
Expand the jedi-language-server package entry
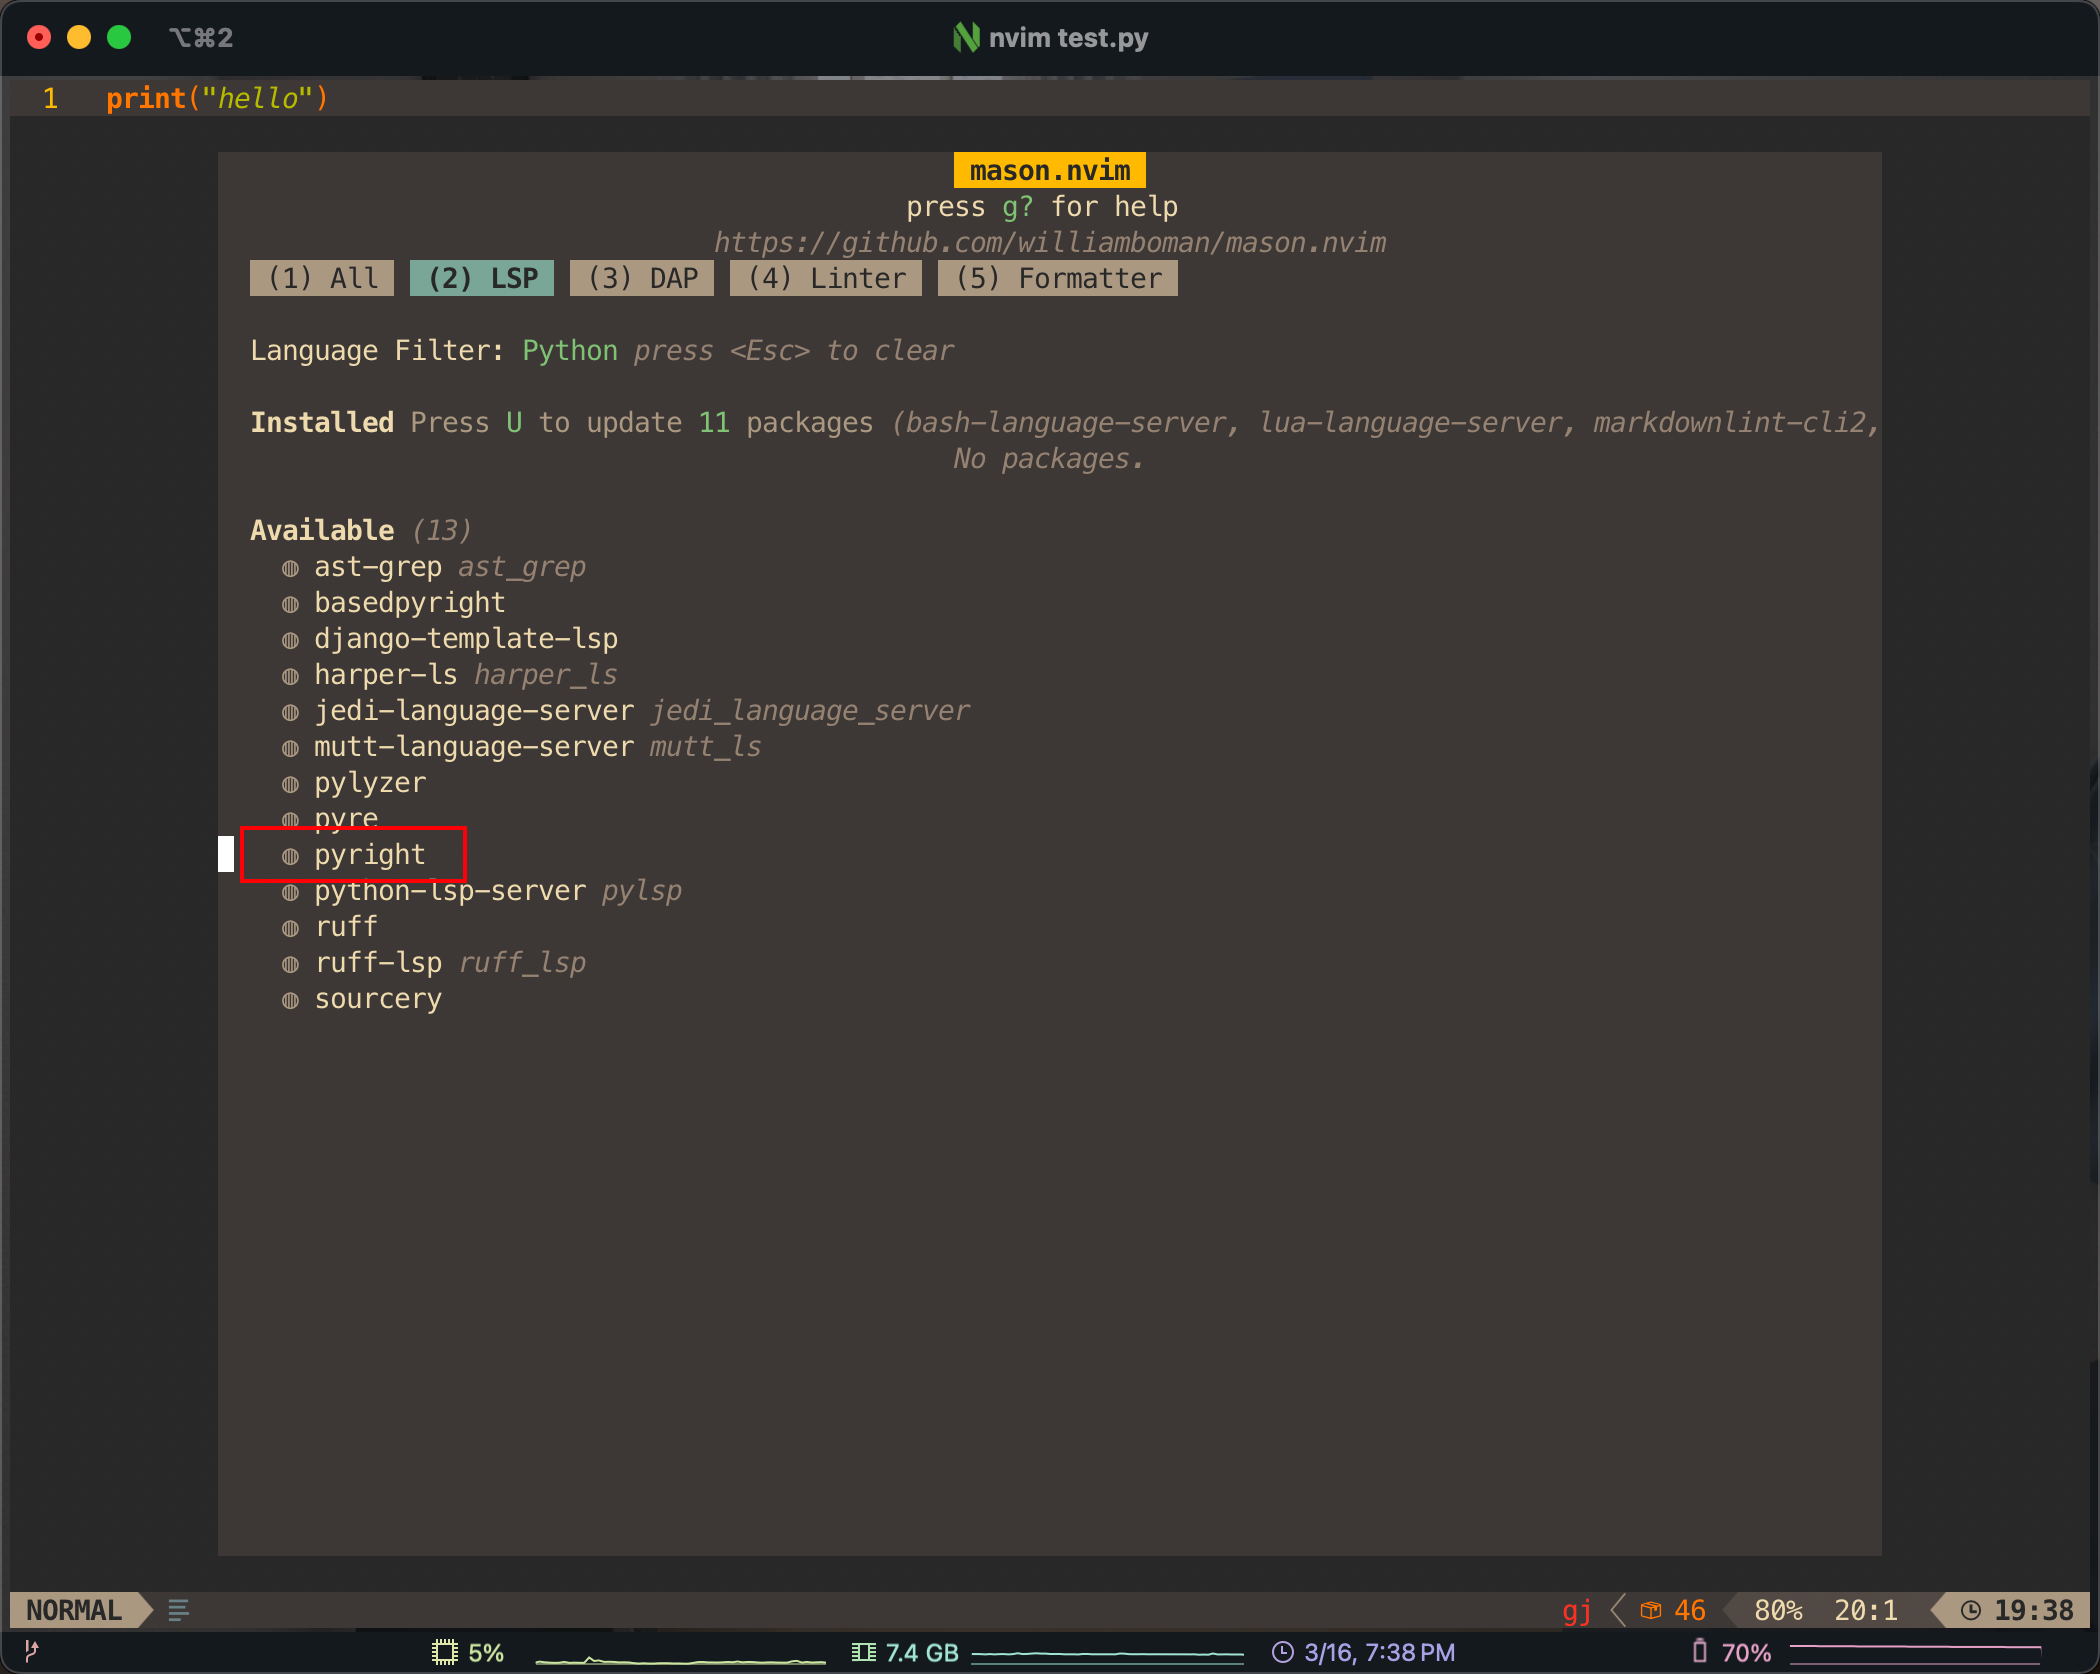point(474,711)
